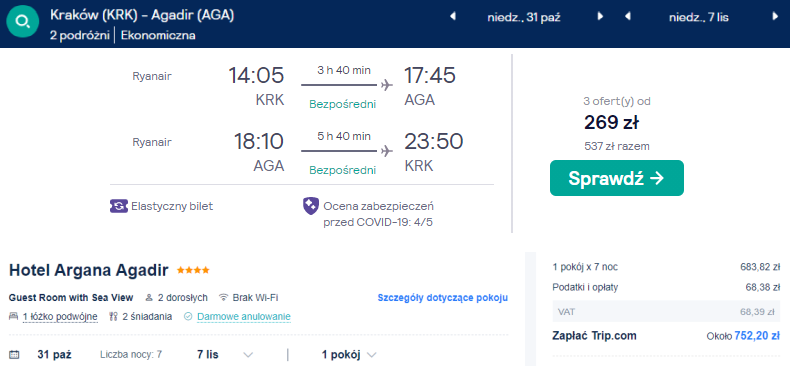Click the COVID-19 safety shield icon
Viewport: 791px width, 367px height.
311,206
